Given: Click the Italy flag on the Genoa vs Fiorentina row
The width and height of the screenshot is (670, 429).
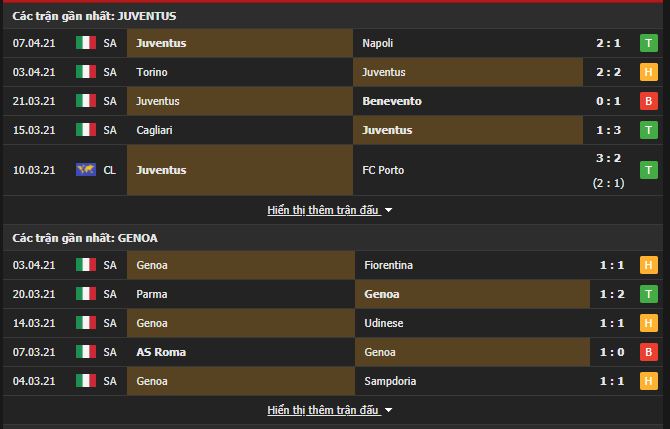Looking at the screenshot, I should click(86, 265).
